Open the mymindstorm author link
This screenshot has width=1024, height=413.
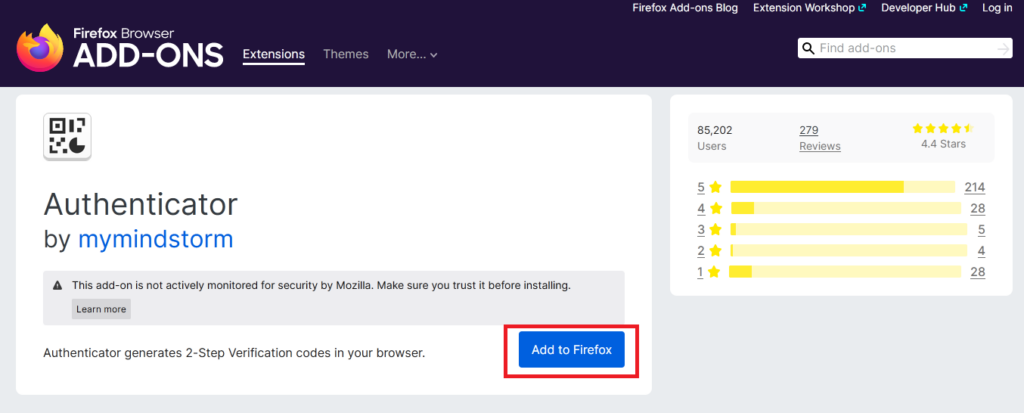point(155,239)
